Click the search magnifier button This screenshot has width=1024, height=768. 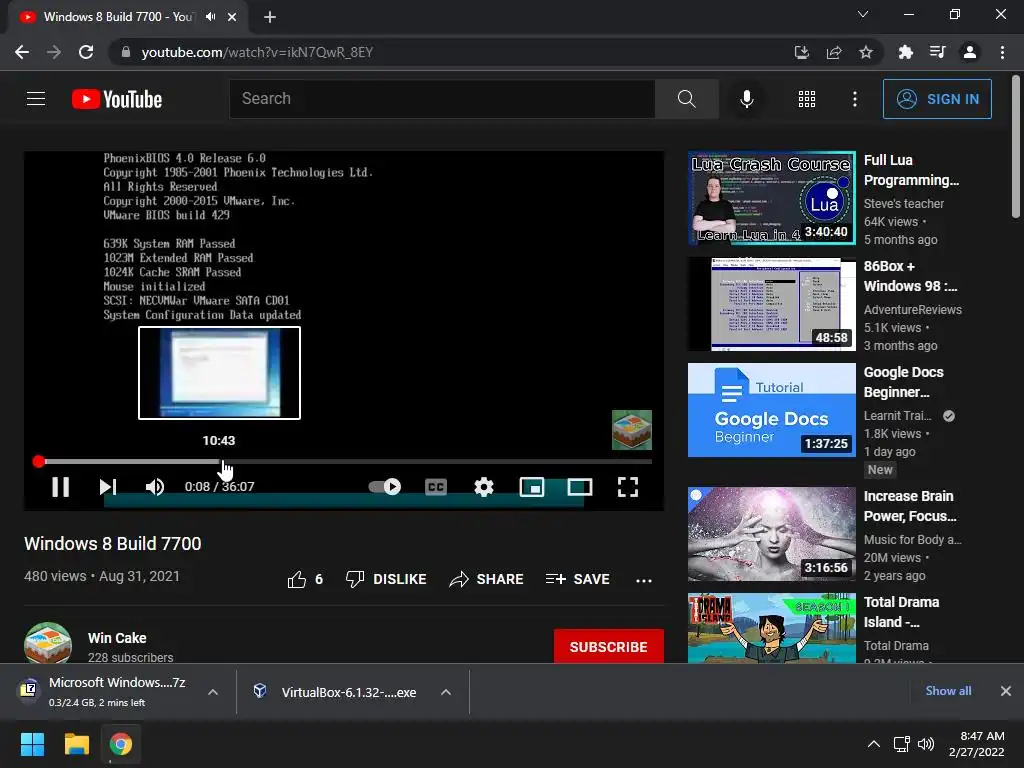click(686, 99)
